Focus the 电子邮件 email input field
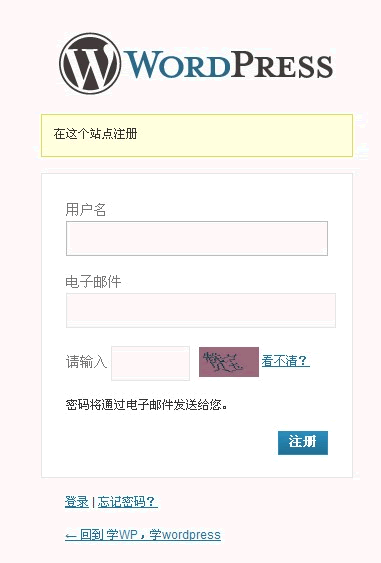The height and width of the screenshot is (563, 381). point(201,310)
